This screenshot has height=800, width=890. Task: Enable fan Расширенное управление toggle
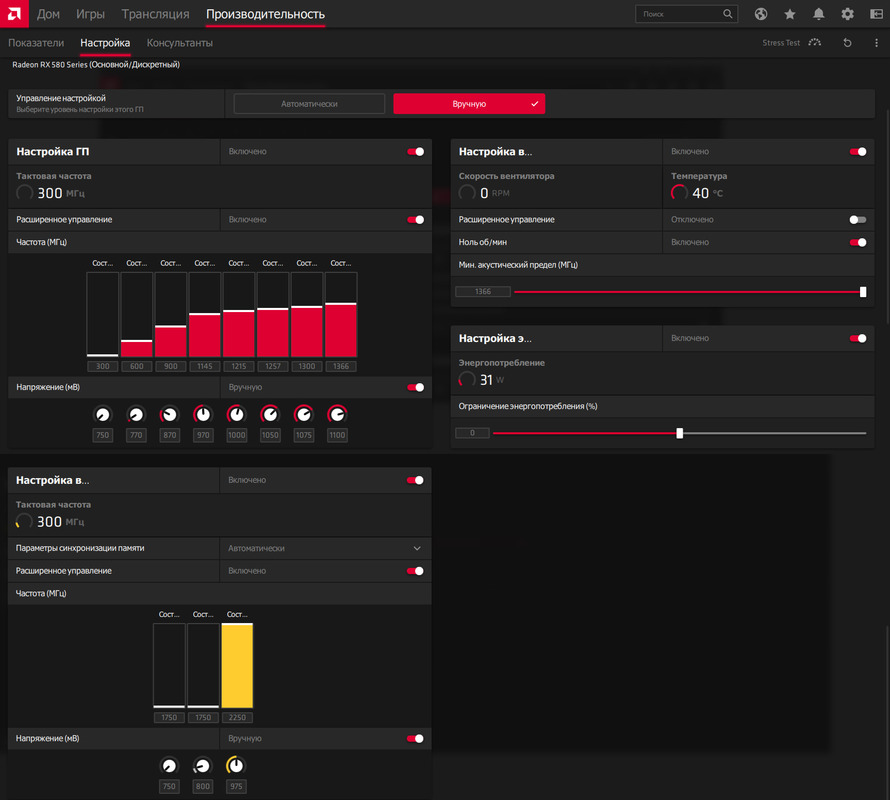point(858,220)
